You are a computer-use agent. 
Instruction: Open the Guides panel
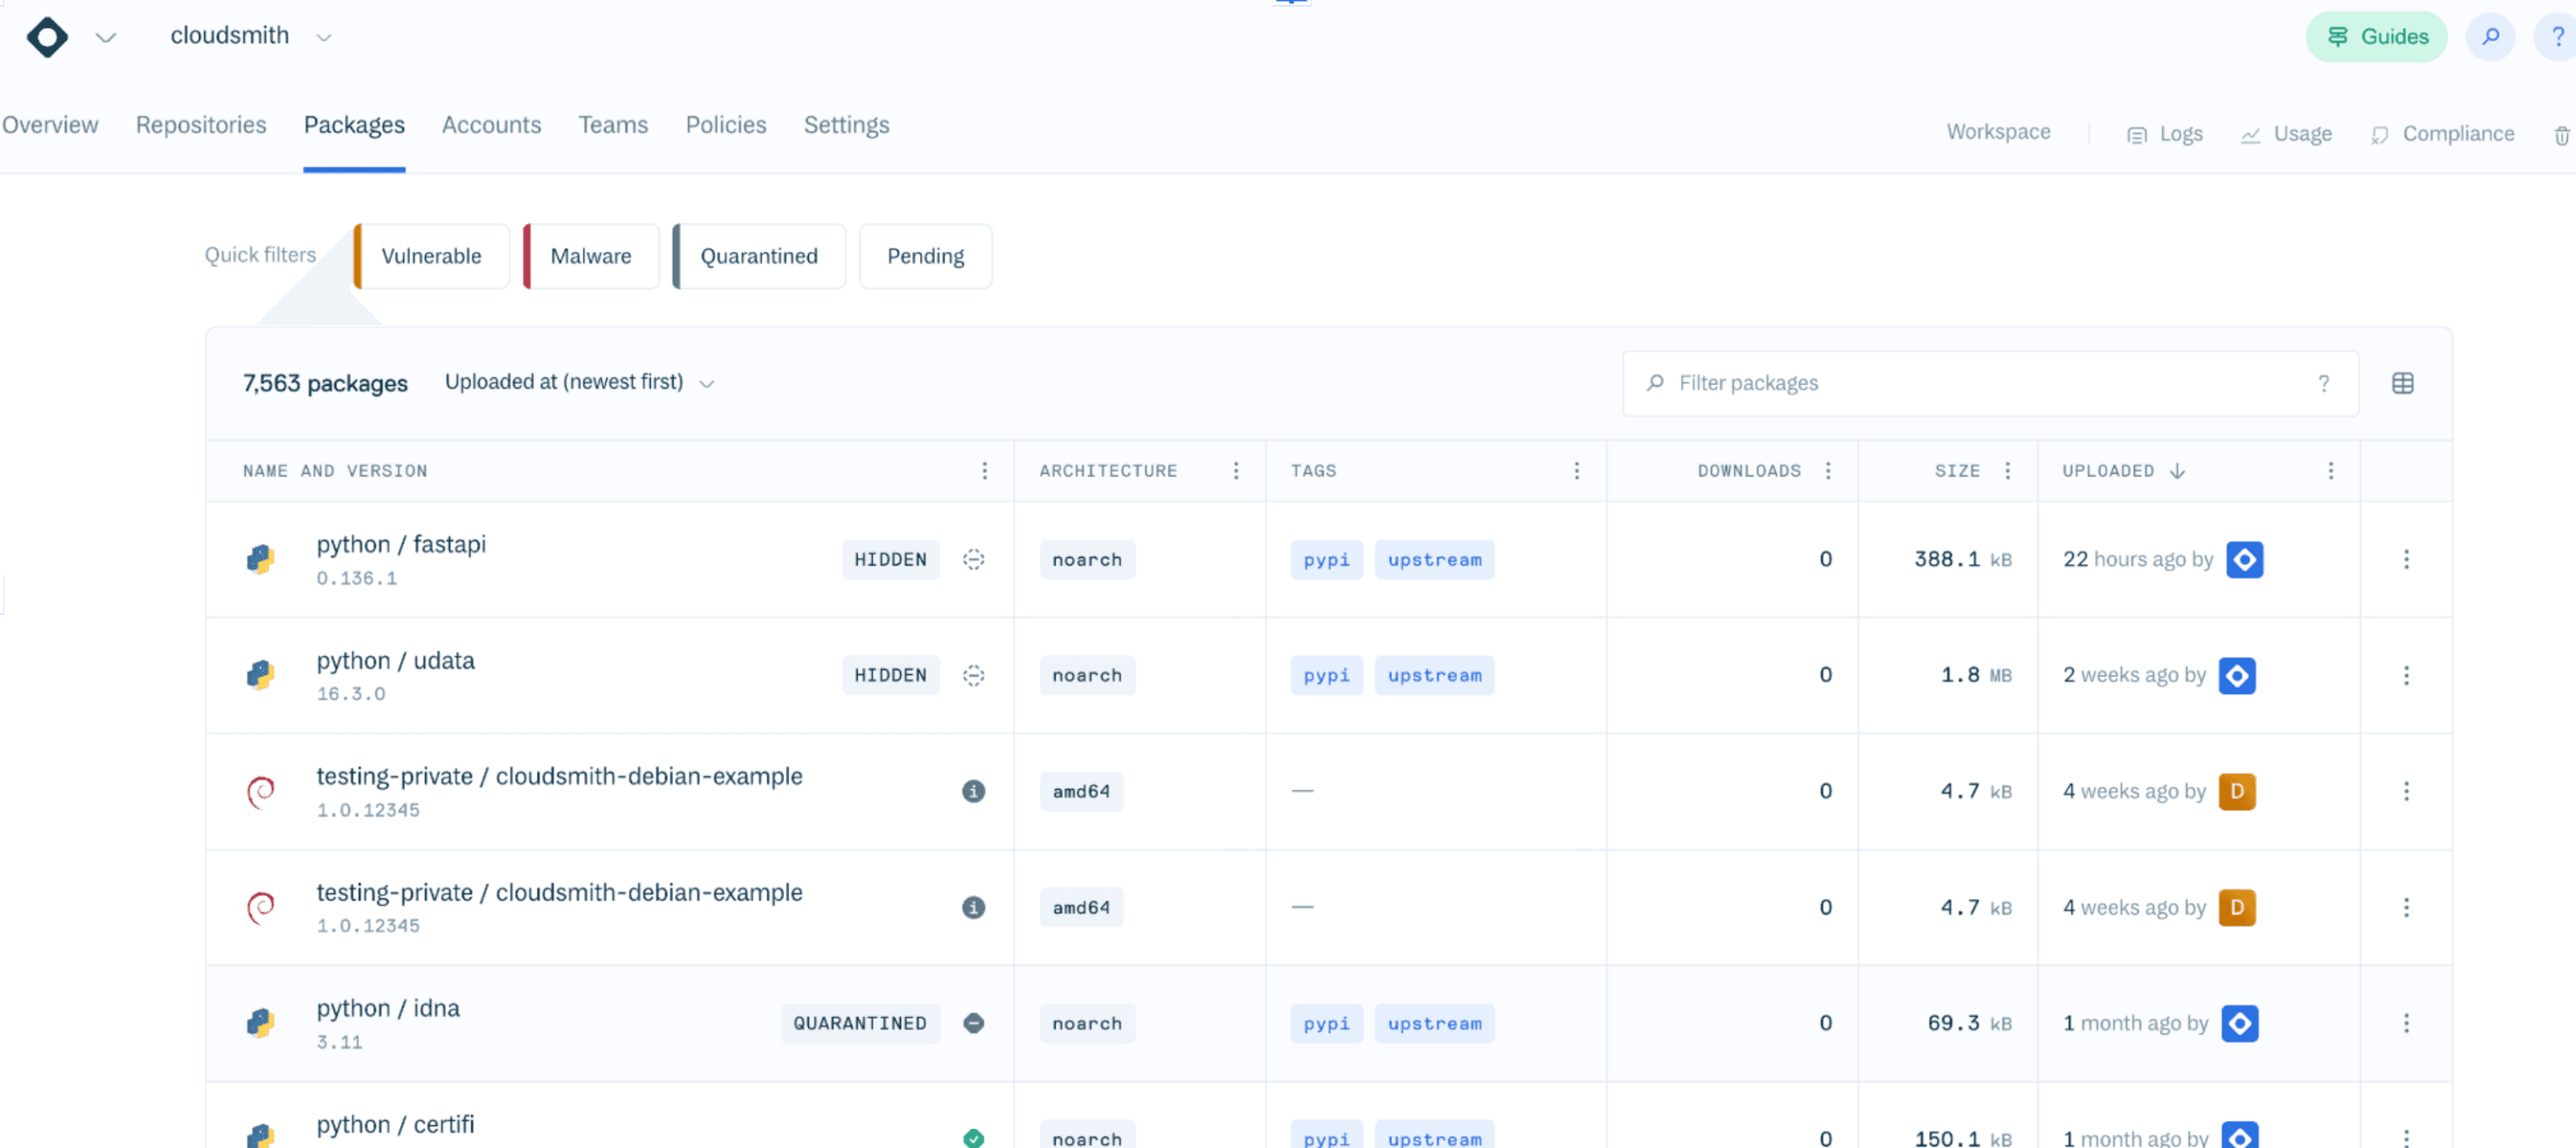2376,37
